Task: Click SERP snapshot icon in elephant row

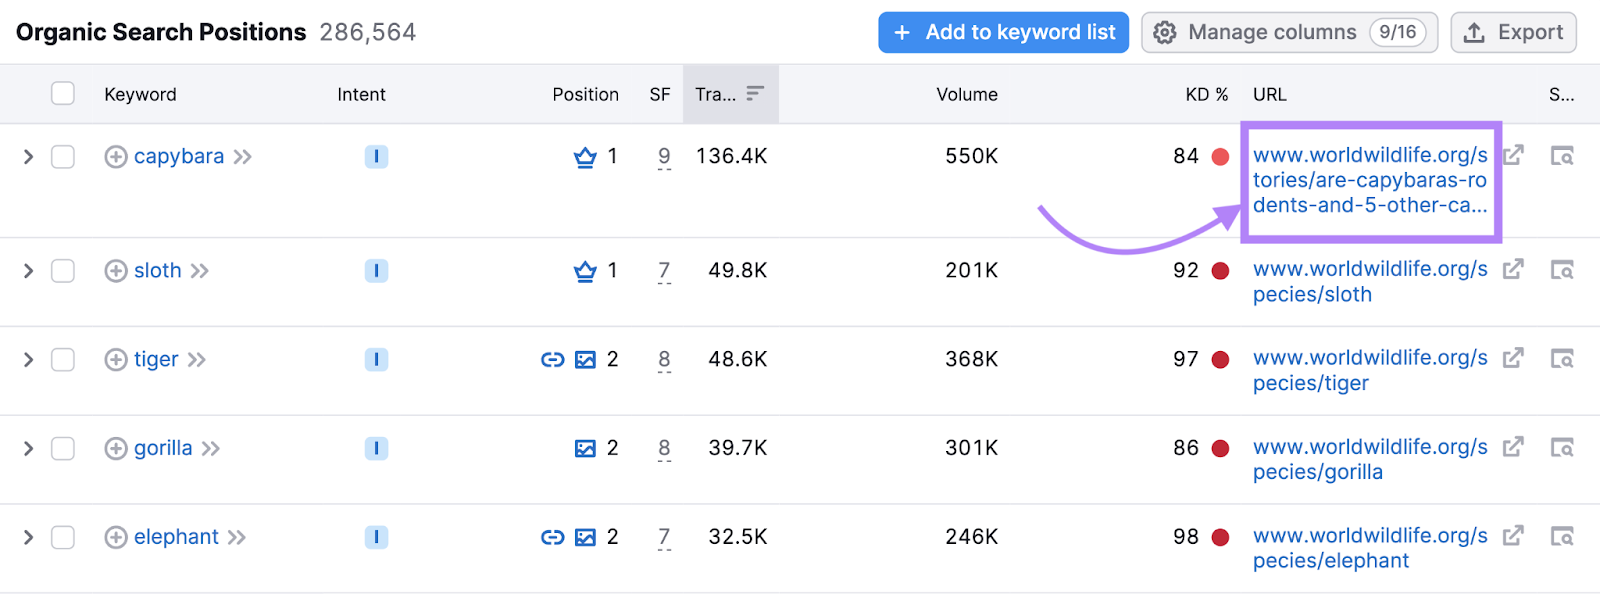Action: [1561, 537]
